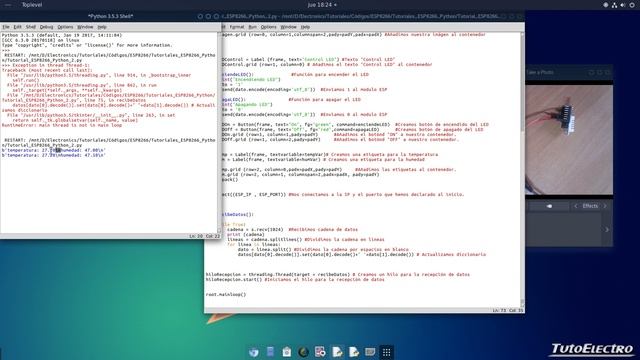Open the power menu tray icon
Viewport: 640px width, 360px height.
(632, 5)
